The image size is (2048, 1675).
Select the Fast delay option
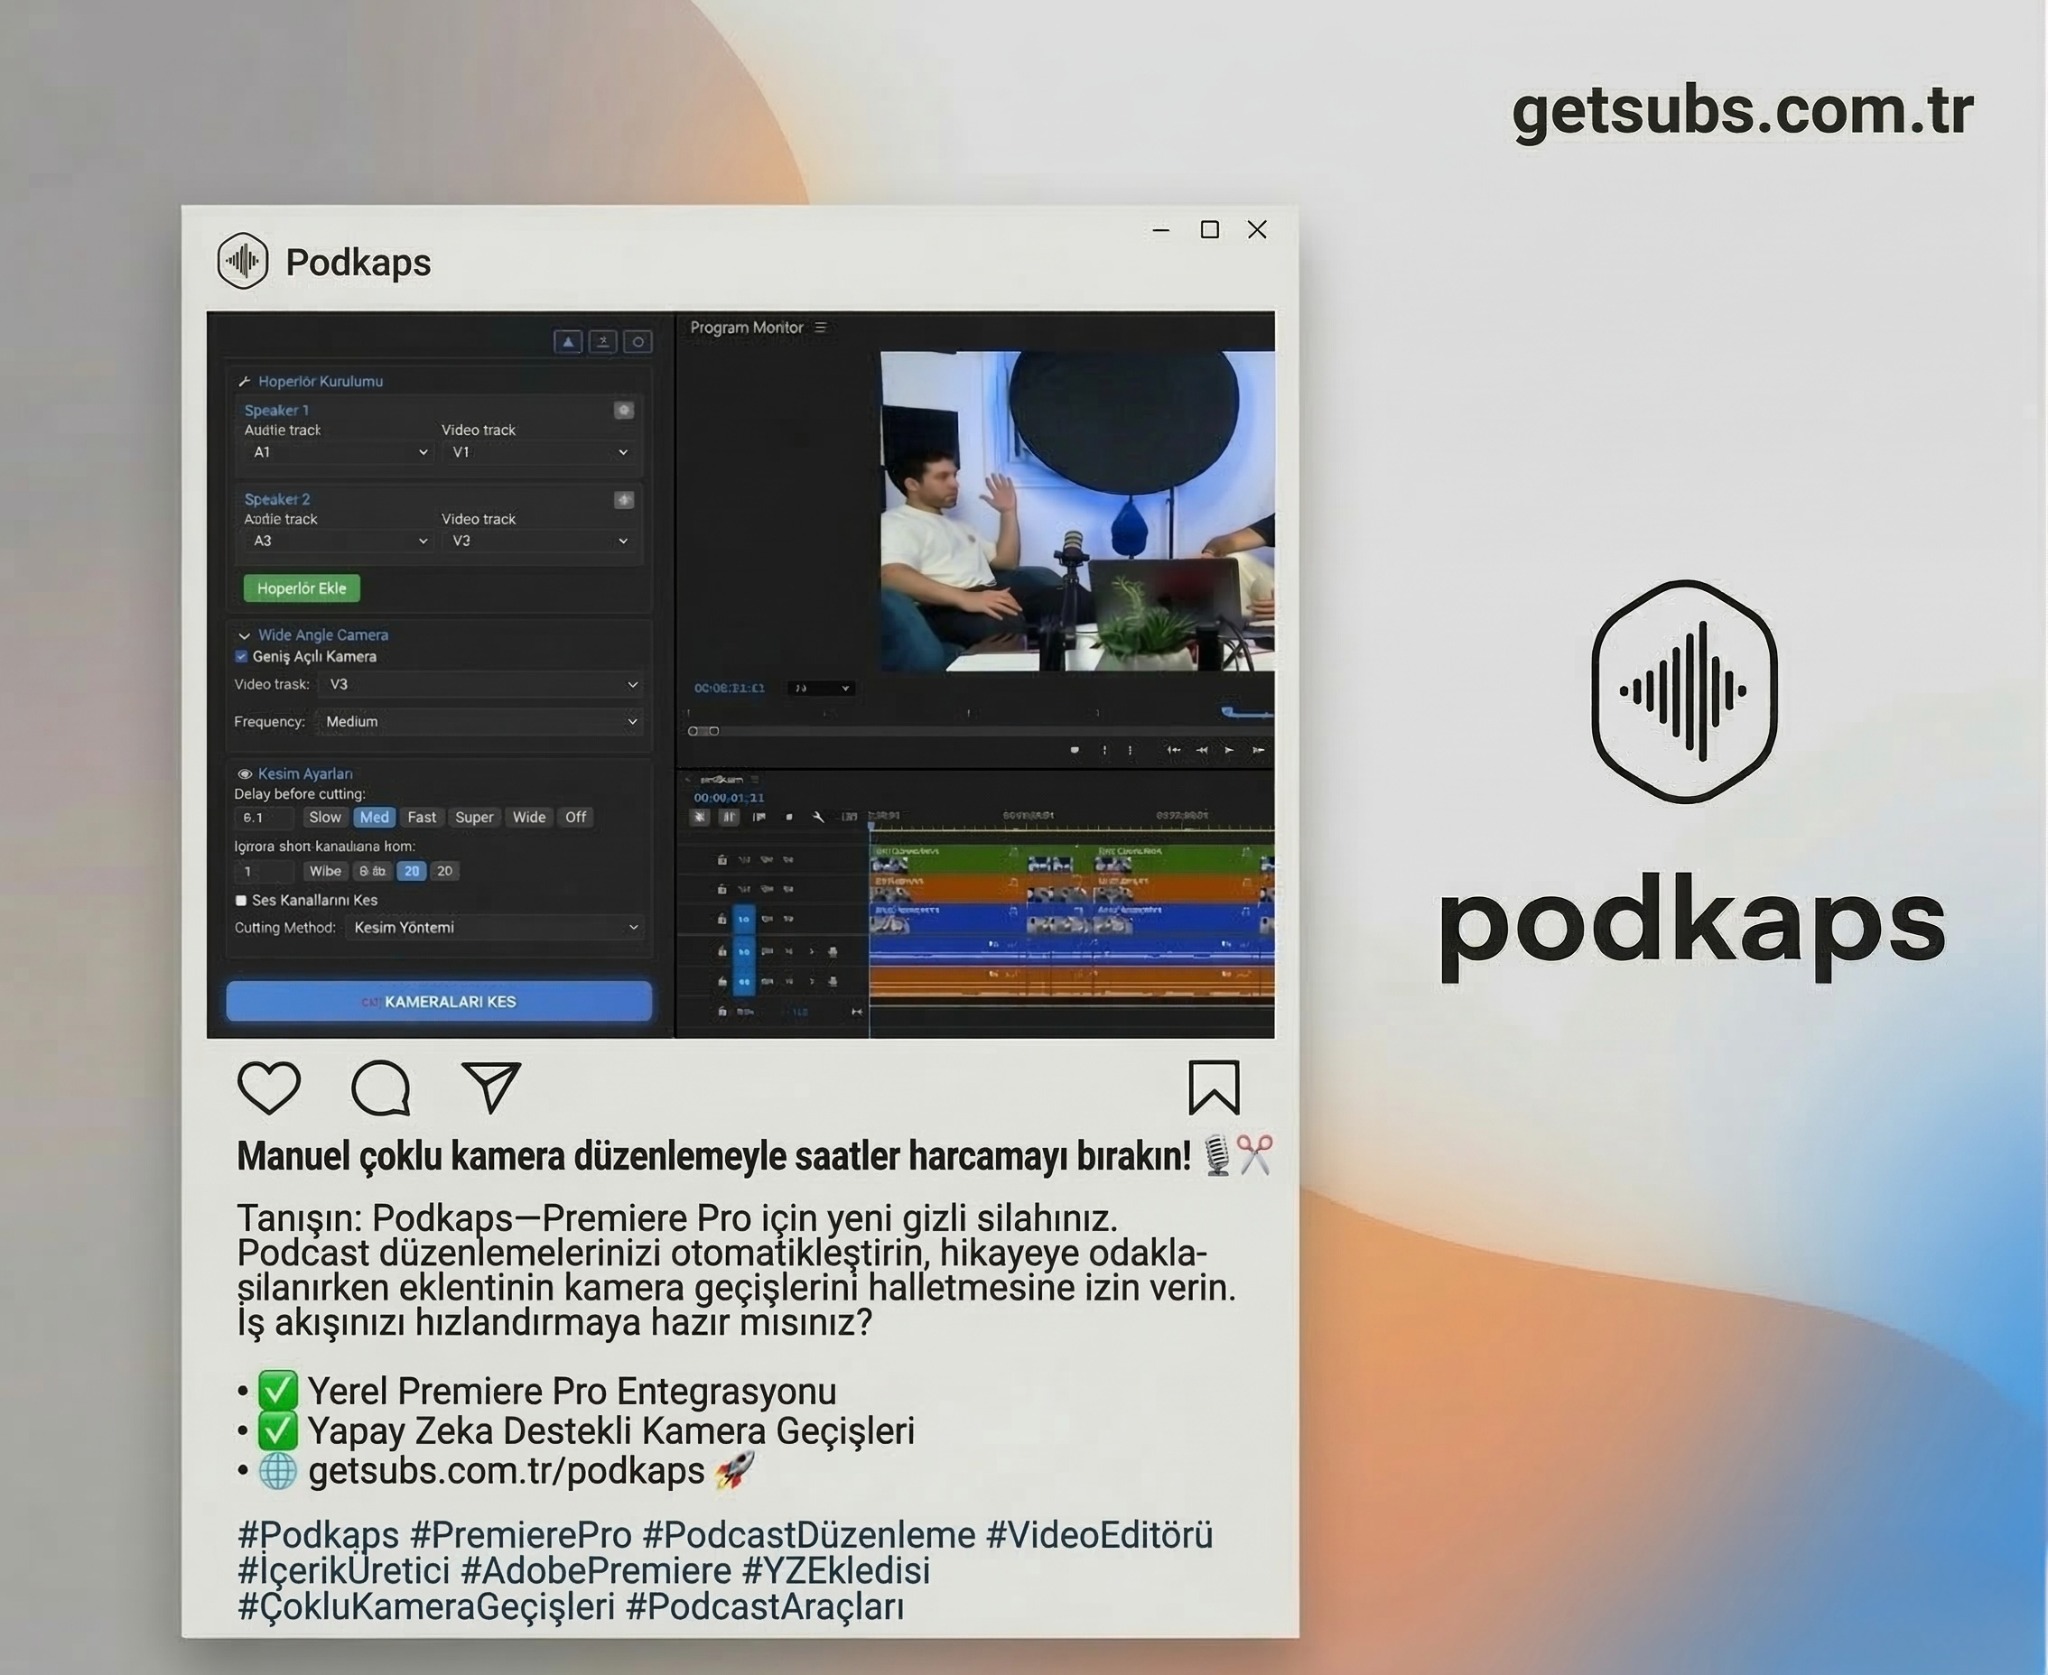pyautogui.click(x=422, y=817)
